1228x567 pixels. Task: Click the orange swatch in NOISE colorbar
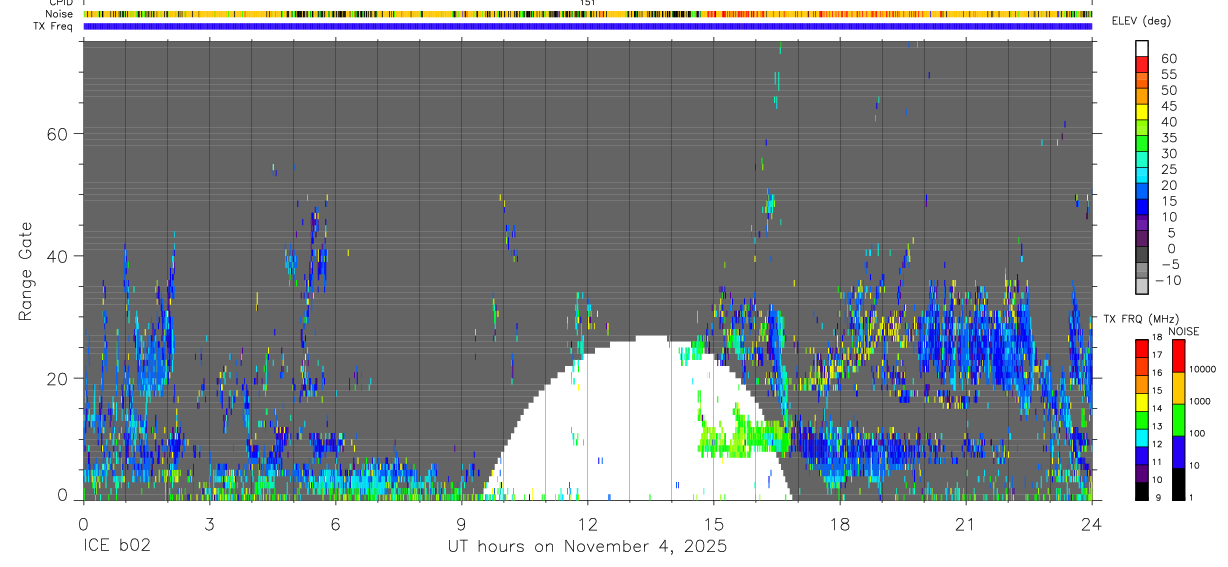coord(1179,387)
